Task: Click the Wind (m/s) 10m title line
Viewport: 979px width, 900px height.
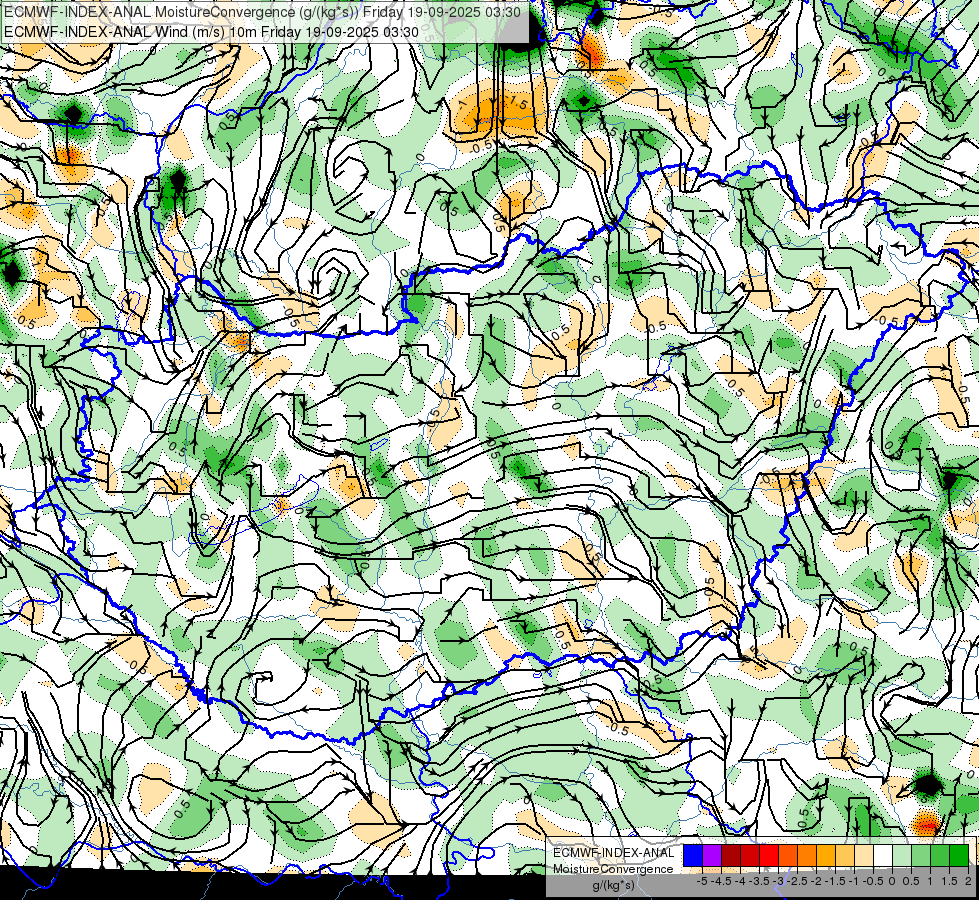Action: (211, 31)
